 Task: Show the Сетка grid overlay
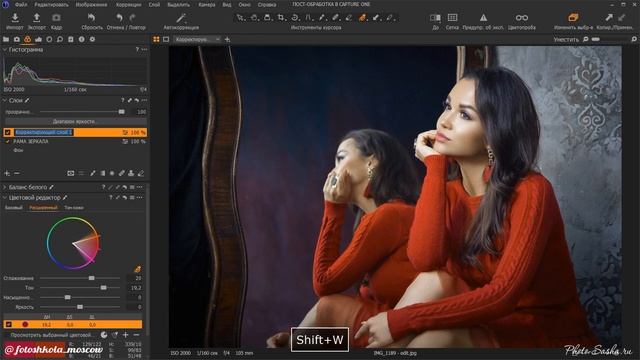point(452,18)
